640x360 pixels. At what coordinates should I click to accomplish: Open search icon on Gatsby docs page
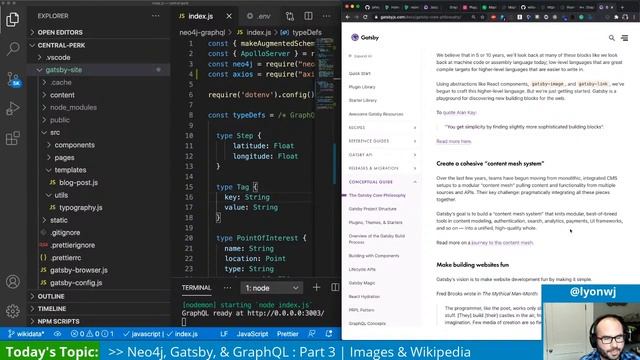(x=611, y=38)
